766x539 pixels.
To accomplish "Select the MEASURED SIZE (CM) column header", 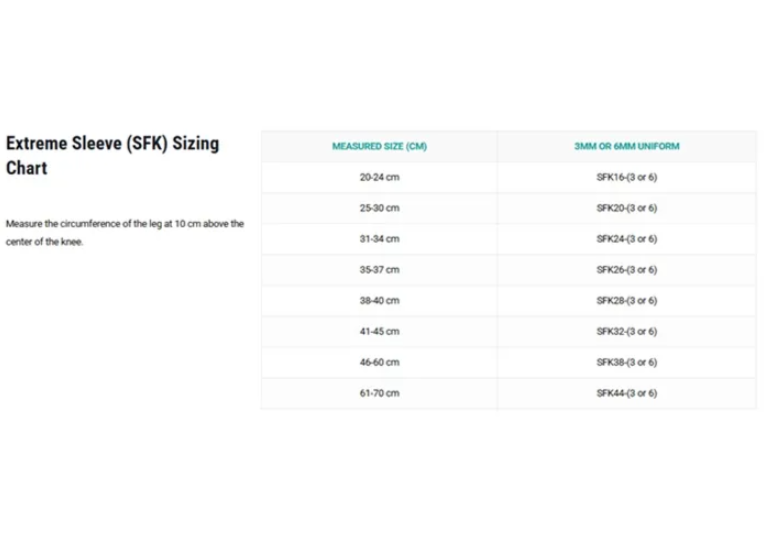I will [380, 146].
